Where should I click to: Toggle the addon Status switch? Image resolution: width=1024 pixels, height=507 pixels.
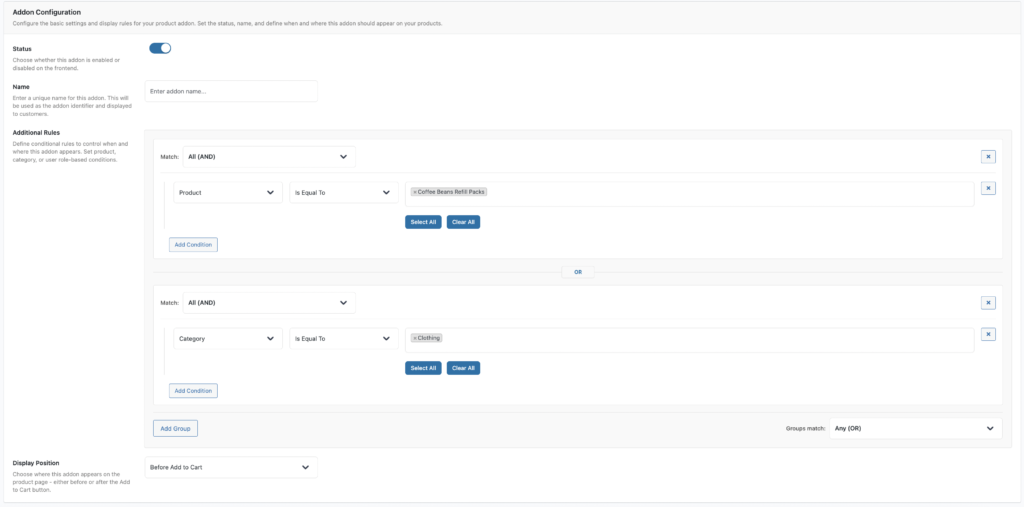click(160, 48)
